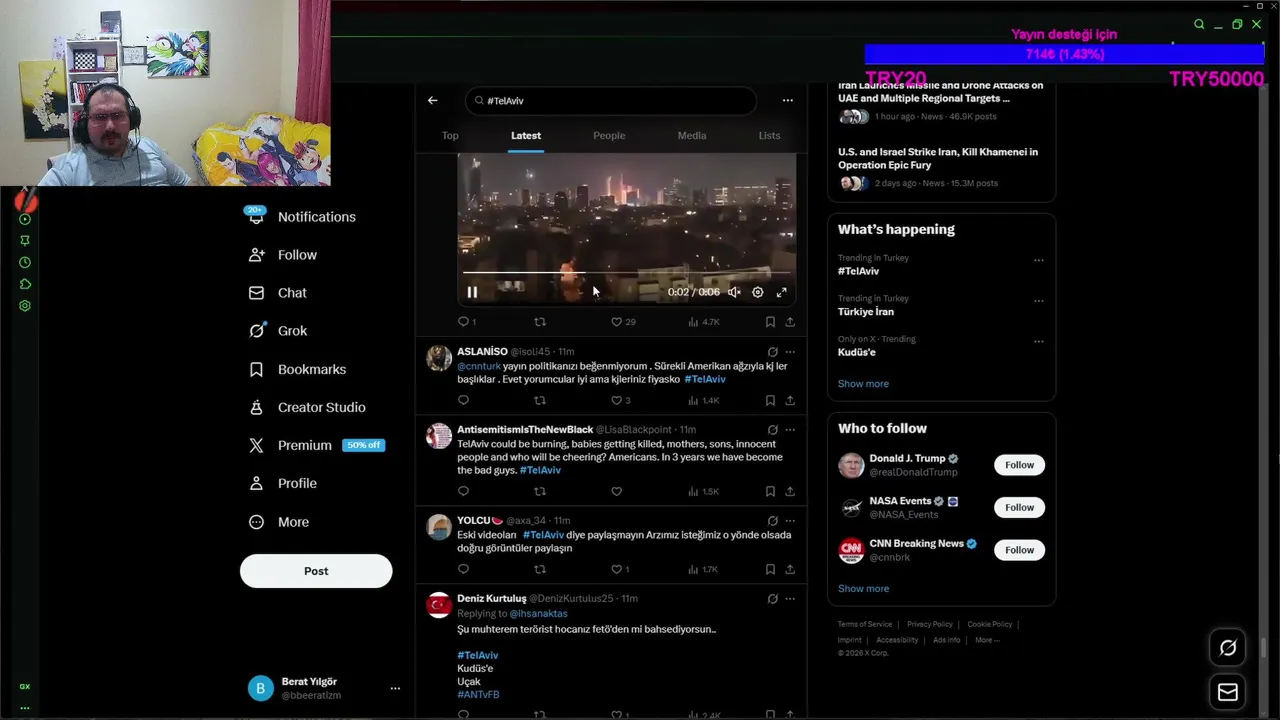Open options for trending #TelAviv
Image resolution: width=1280 pixels, height=720 pixels.
(x=1038, y=260)
